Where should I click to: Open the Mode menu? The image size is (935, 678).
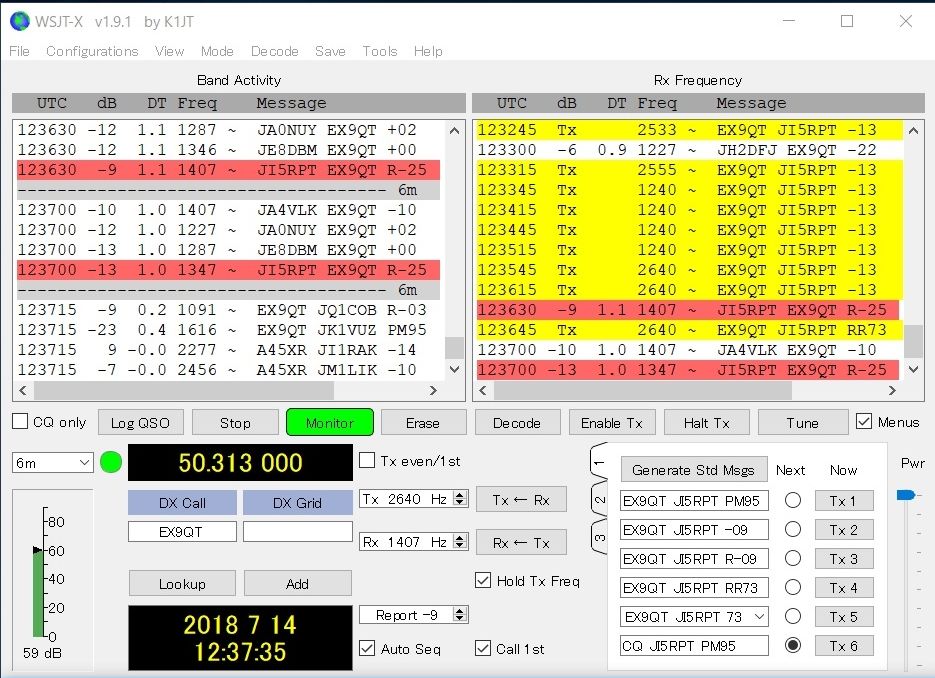pyautogui.click(x=217, y=51)
